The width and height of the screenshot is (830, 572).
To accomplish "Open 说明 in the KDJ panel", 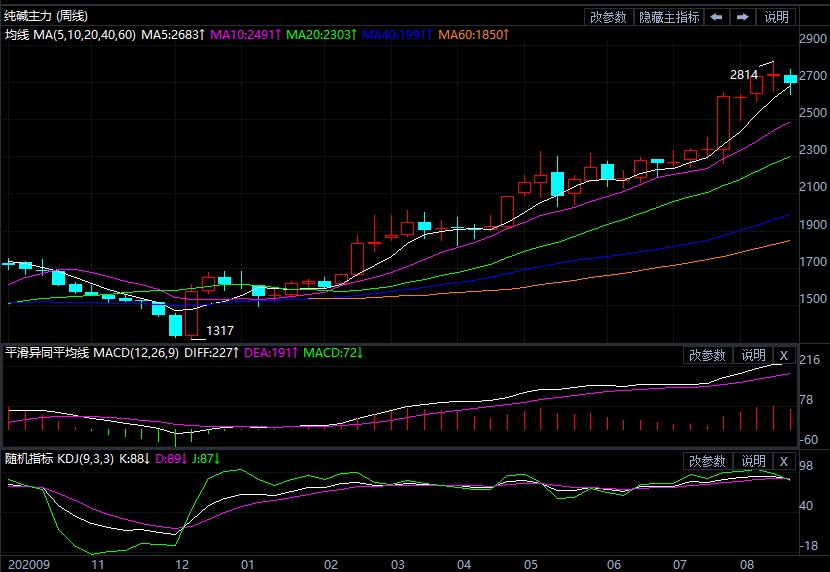I will pos(753,461).
